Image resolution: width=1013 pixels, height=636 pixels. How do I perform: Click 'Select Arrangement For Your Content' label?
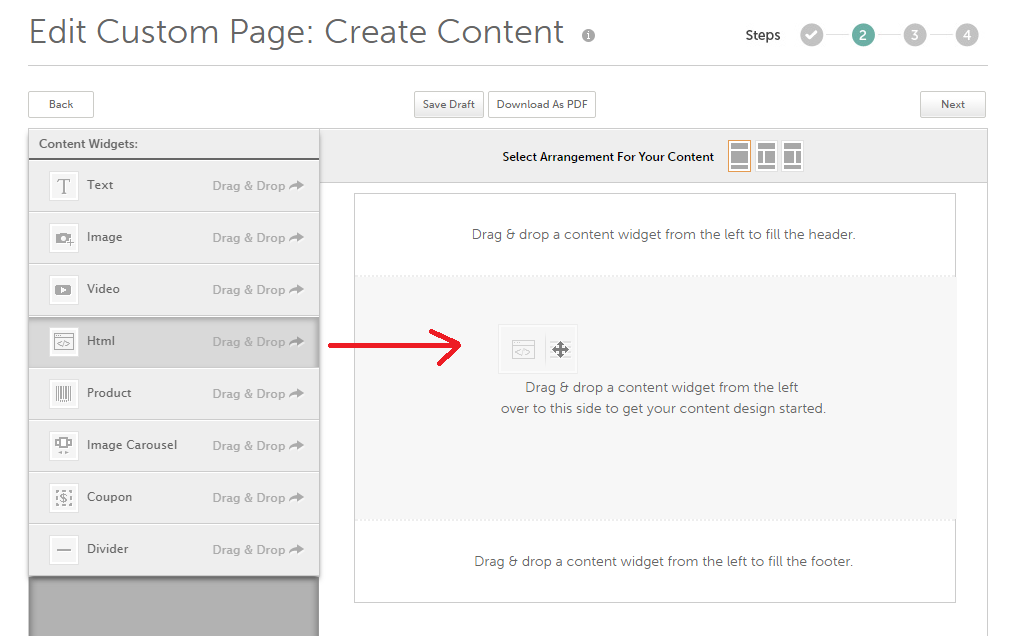coord(608,156)
